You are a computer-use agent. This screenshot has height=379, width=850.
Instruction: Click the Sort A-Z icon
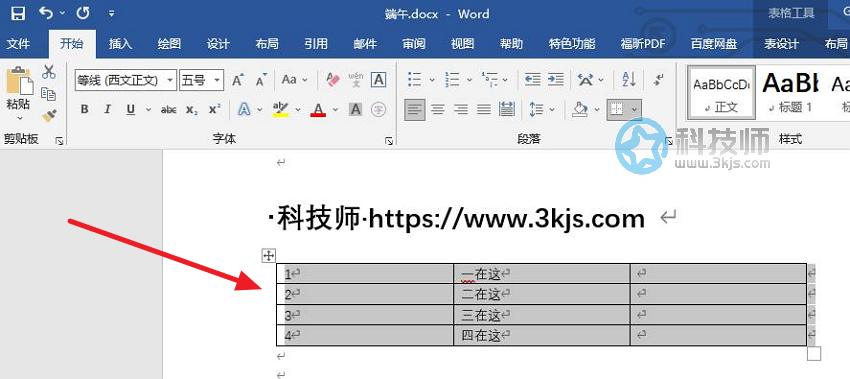(629, 80)
